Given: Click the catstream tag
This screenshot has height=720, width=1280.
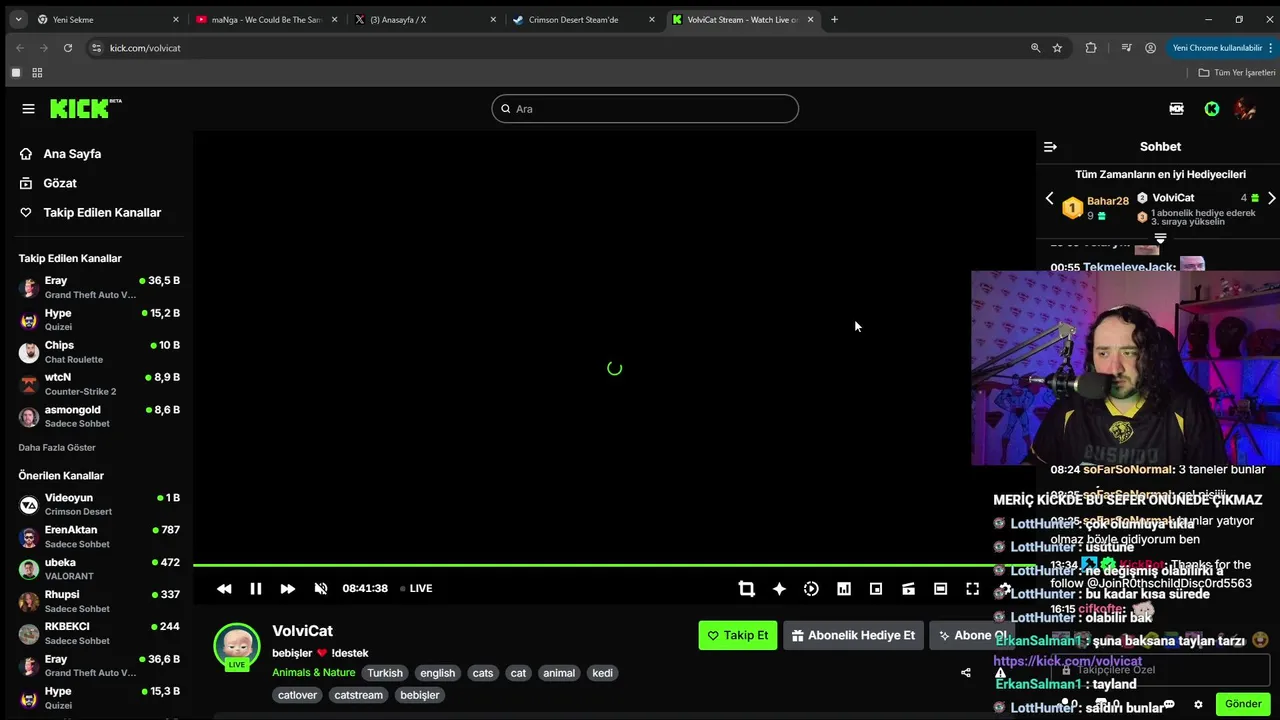Looking at the screenshot, I should point(358,695).
